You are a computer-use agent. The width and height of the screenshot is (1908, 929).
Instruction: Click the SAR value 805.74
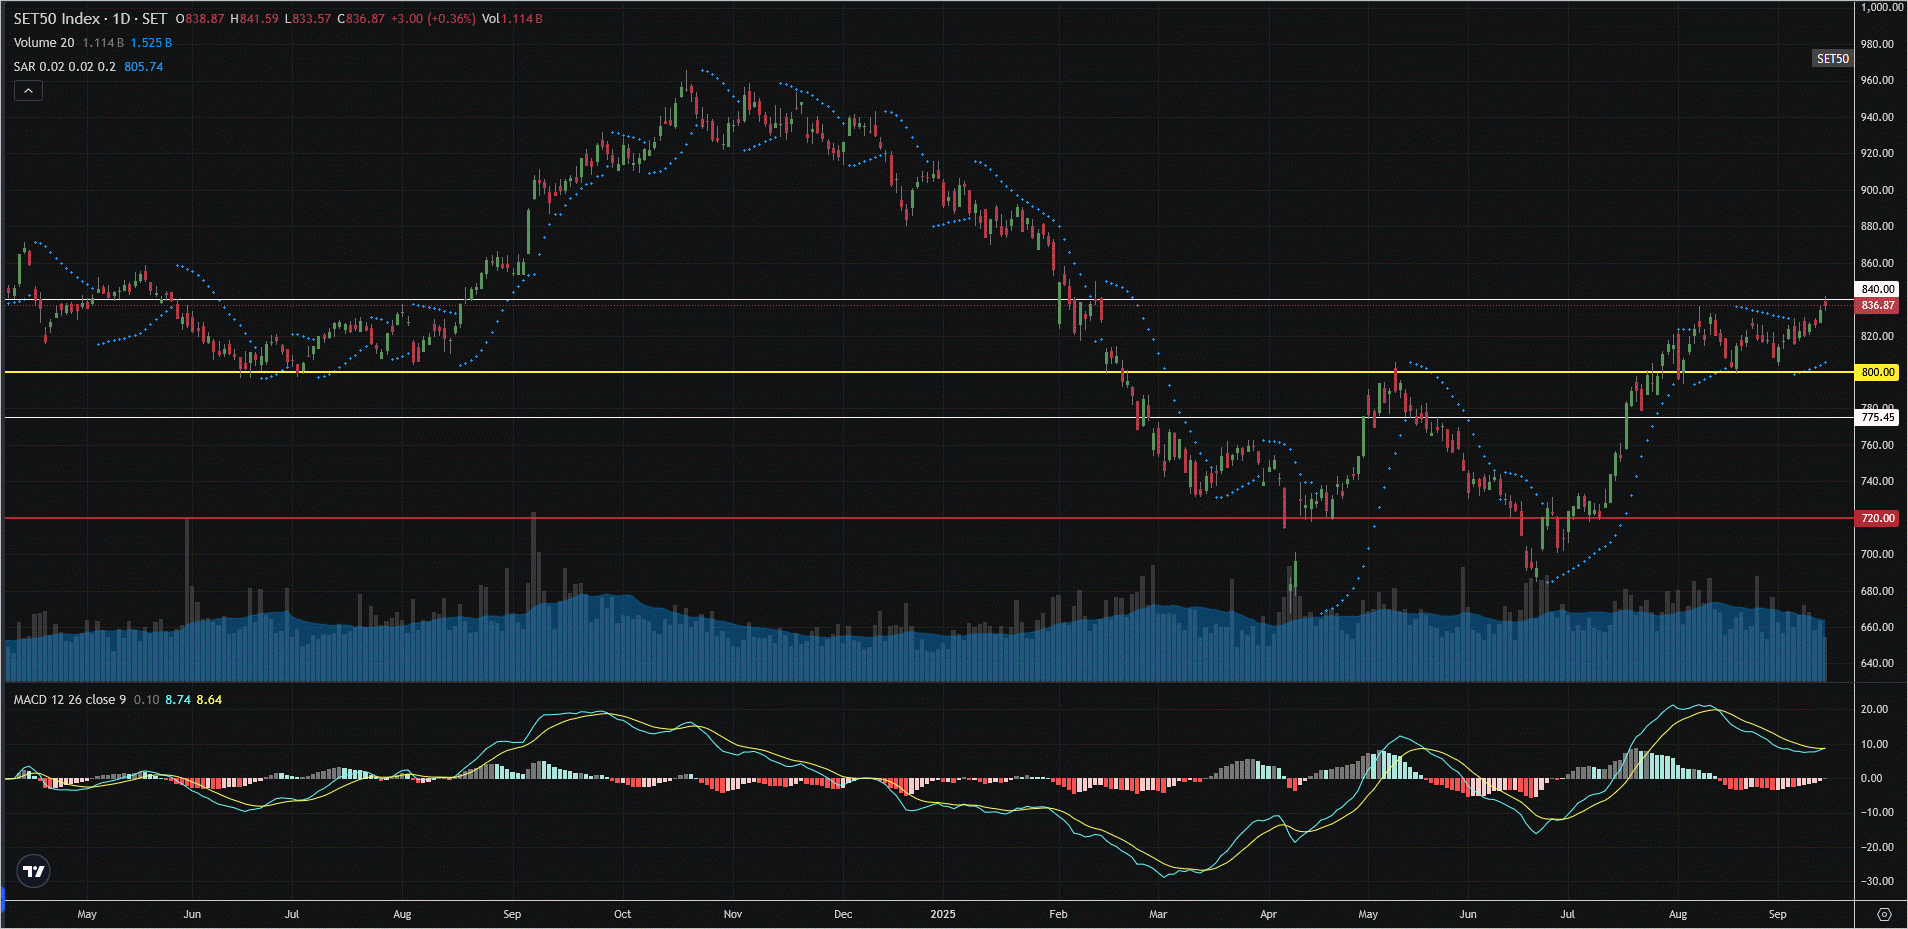pos(144,67)
